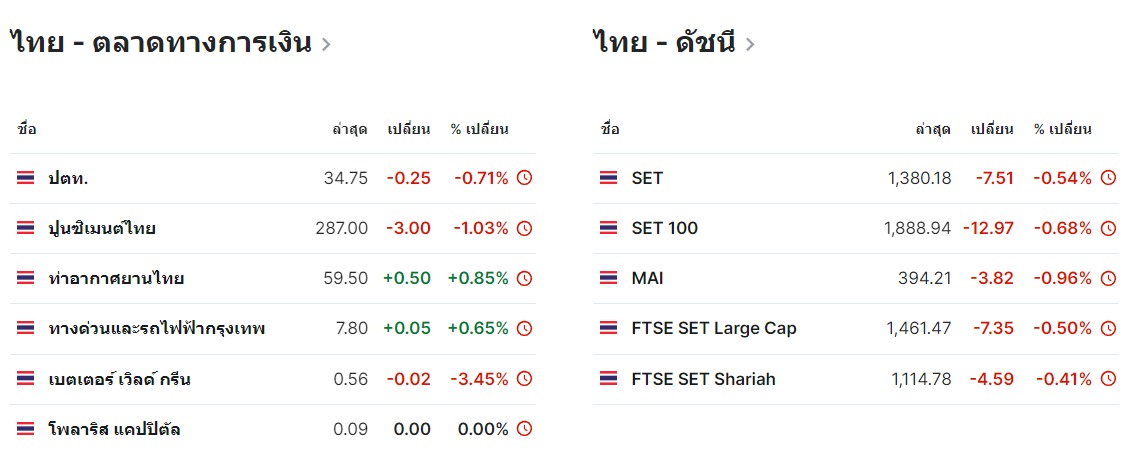The height and width of the screenshot is (454, 1137).
Task: Open the SET 100 index link
Action: click(x=665, y=228)
